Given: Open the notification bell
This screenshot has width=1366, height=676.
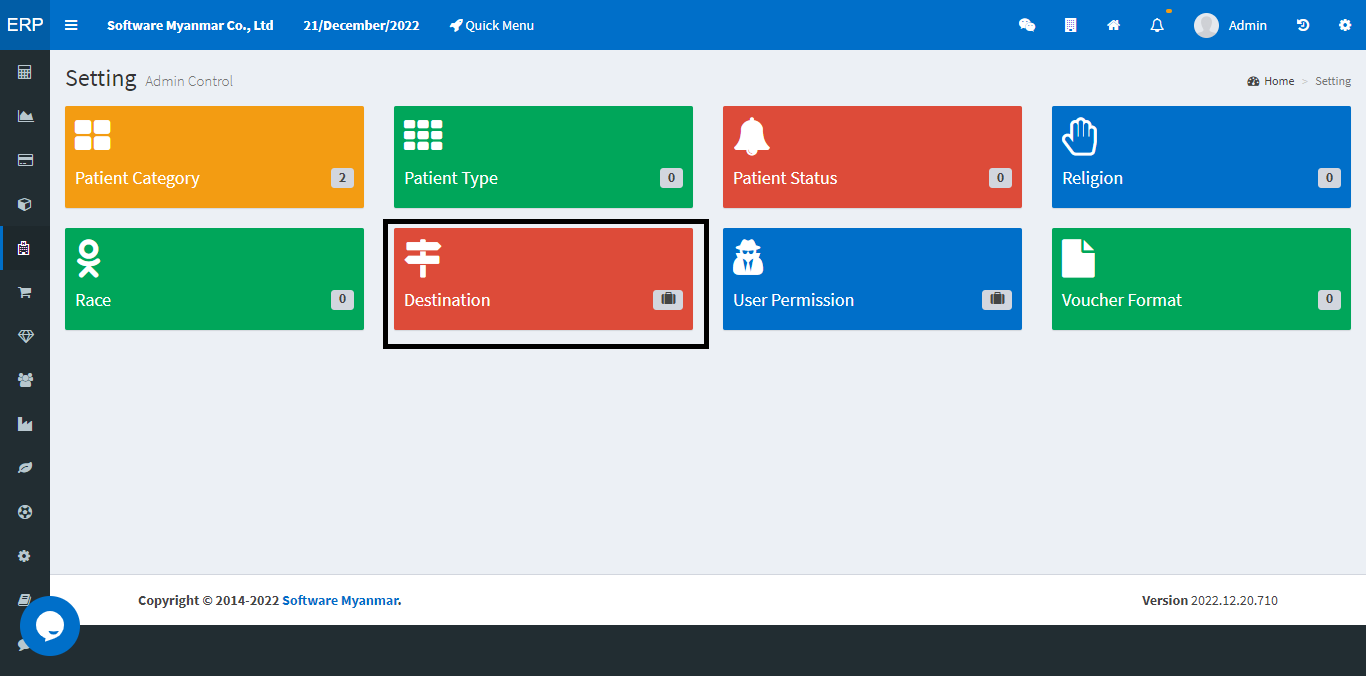Looking at the screenshot, I should coord(1157,25).
